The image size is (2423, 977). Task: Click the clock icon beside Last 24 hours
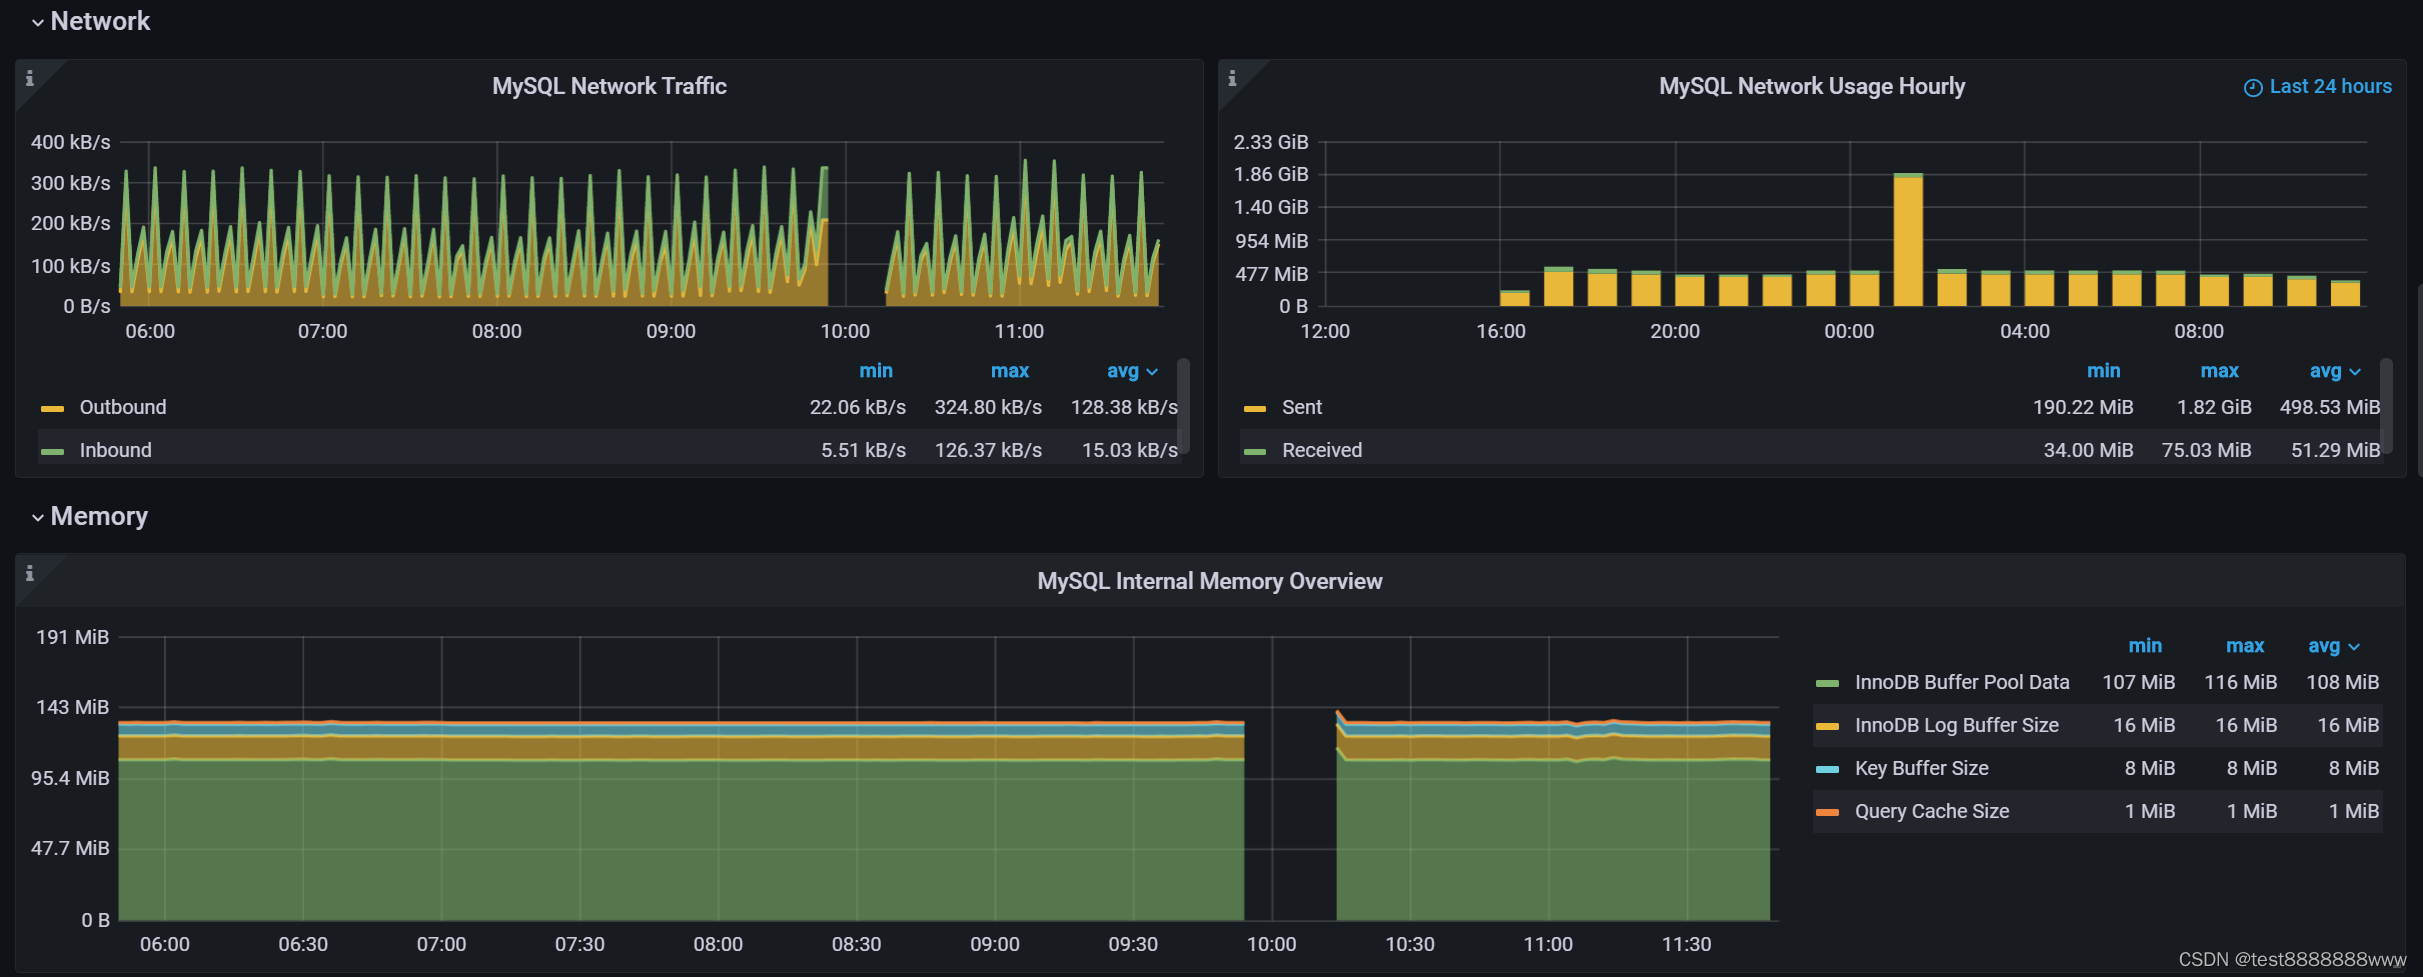[x=2253, y=88]
